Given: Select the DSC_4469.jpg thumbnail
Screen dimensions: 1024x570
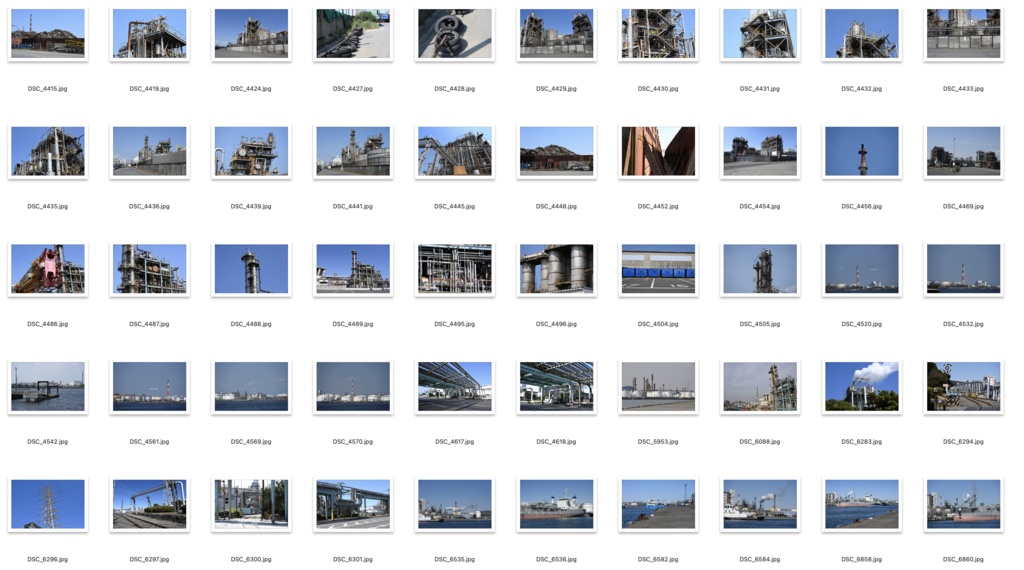Looking at the screenshot, I should click(x=964, y=151).
